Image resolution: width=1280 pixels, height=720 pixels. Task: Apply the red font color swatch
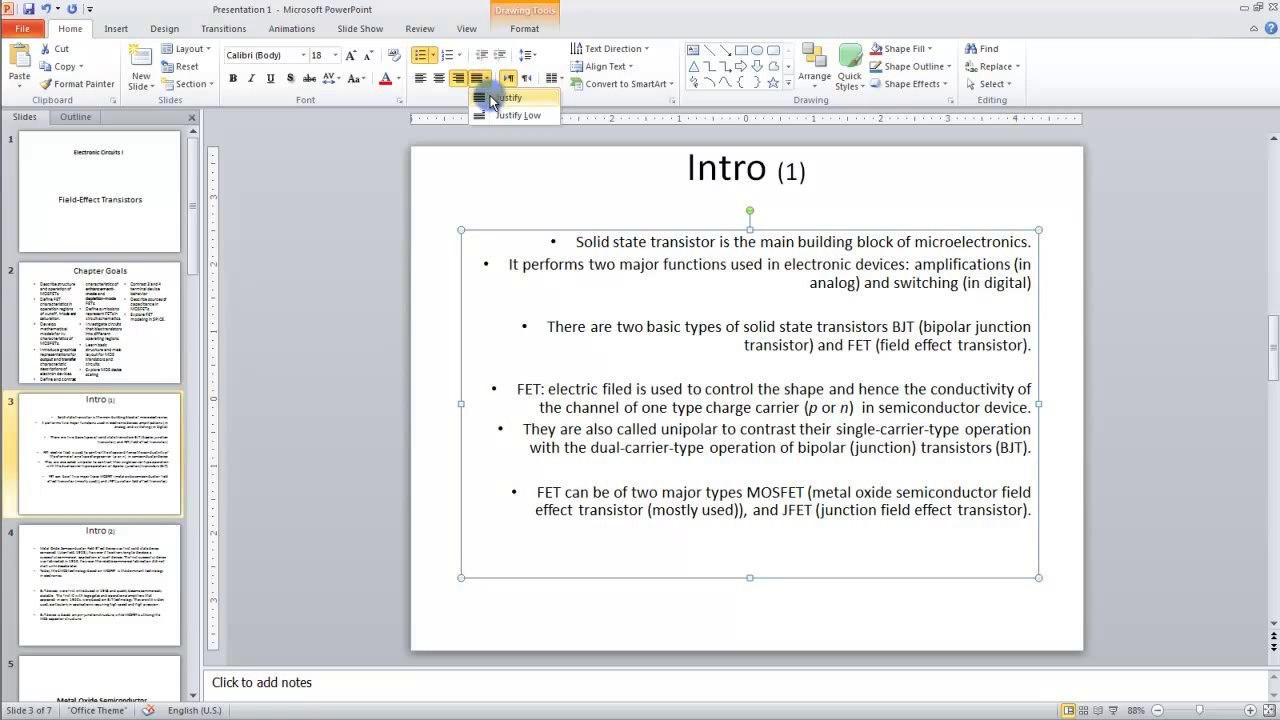385,78
